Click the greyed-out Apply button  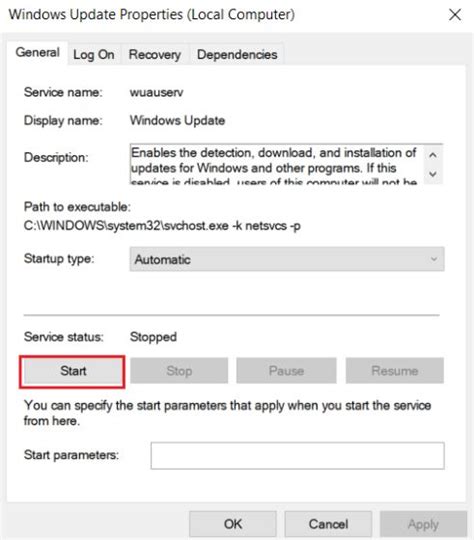point(423,524)
